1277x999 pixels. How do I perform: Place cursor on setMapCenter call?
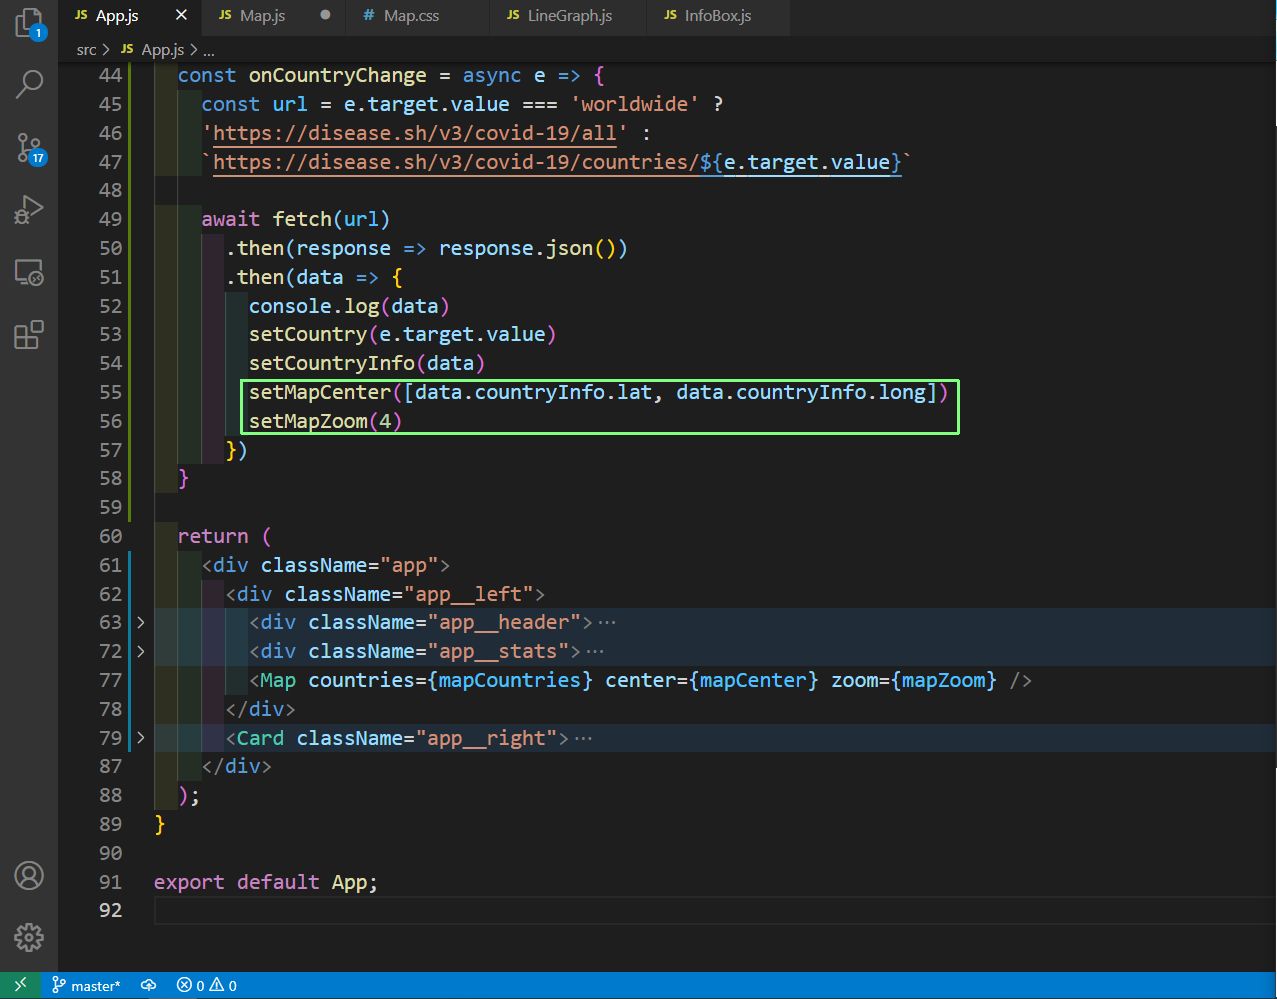pyautogui.click(x=598, y=392)
